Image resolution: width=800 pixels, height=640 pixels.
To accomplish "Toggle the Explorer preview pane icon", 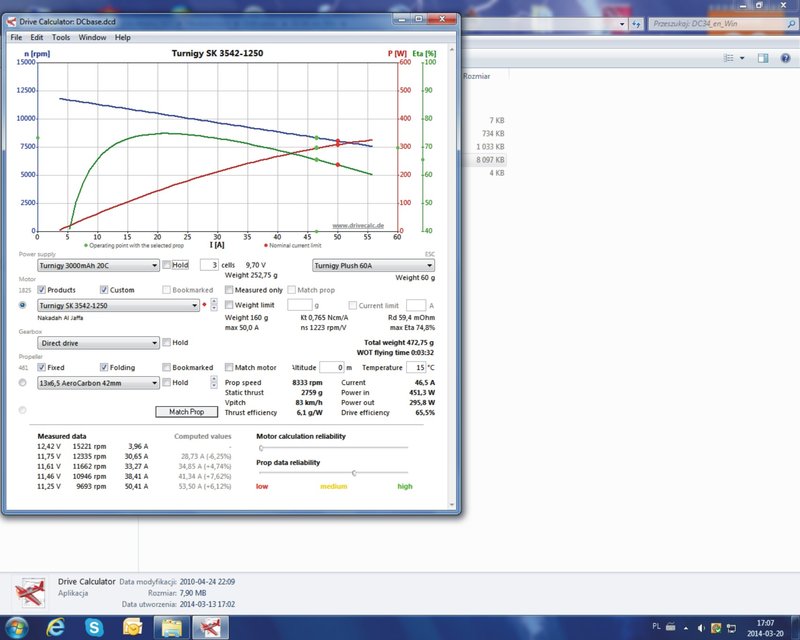I will [763, 58].
